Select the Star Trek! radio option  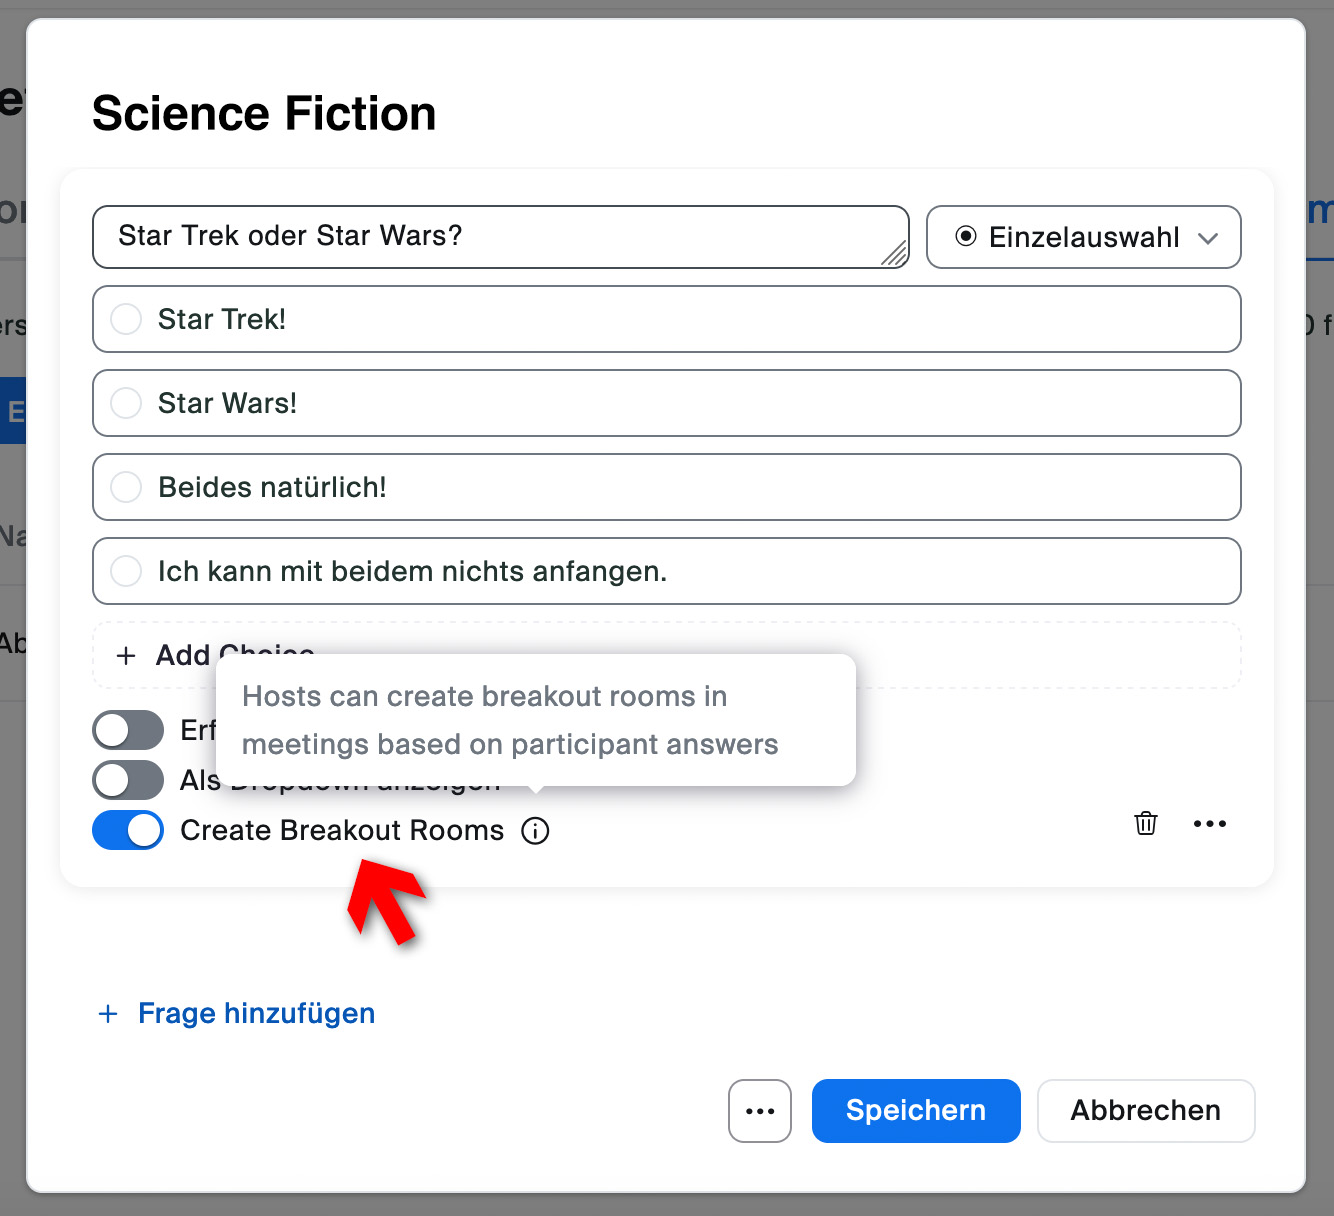(x=126, y=319)
